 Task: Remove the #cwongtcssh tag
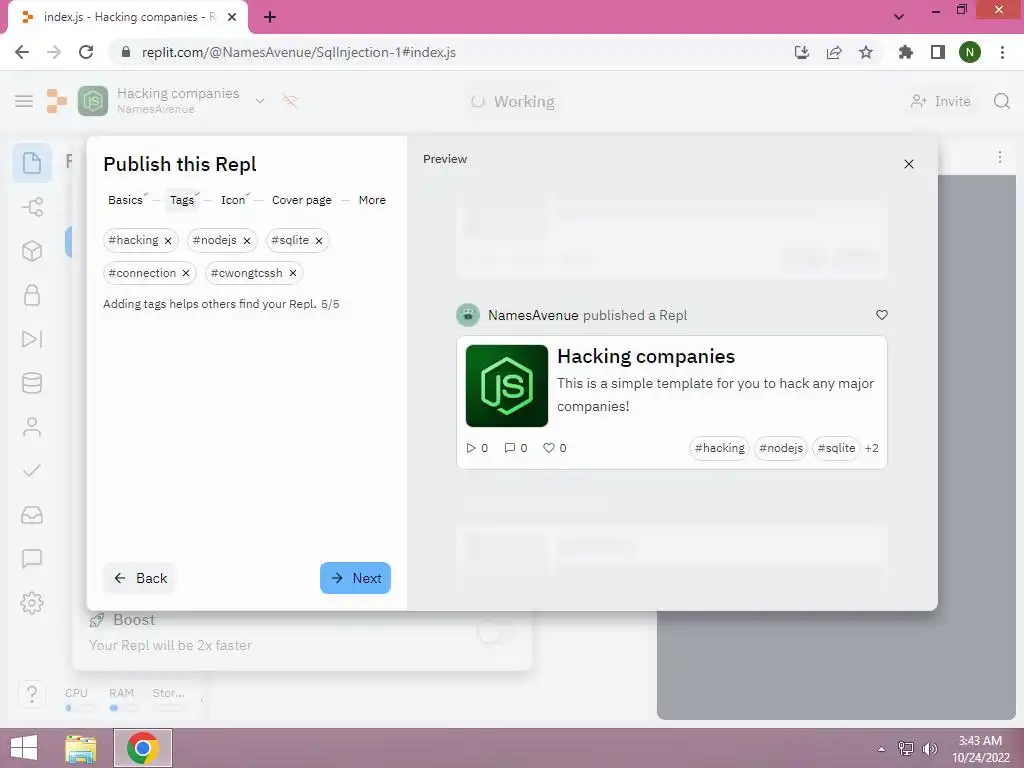[293, 274]
